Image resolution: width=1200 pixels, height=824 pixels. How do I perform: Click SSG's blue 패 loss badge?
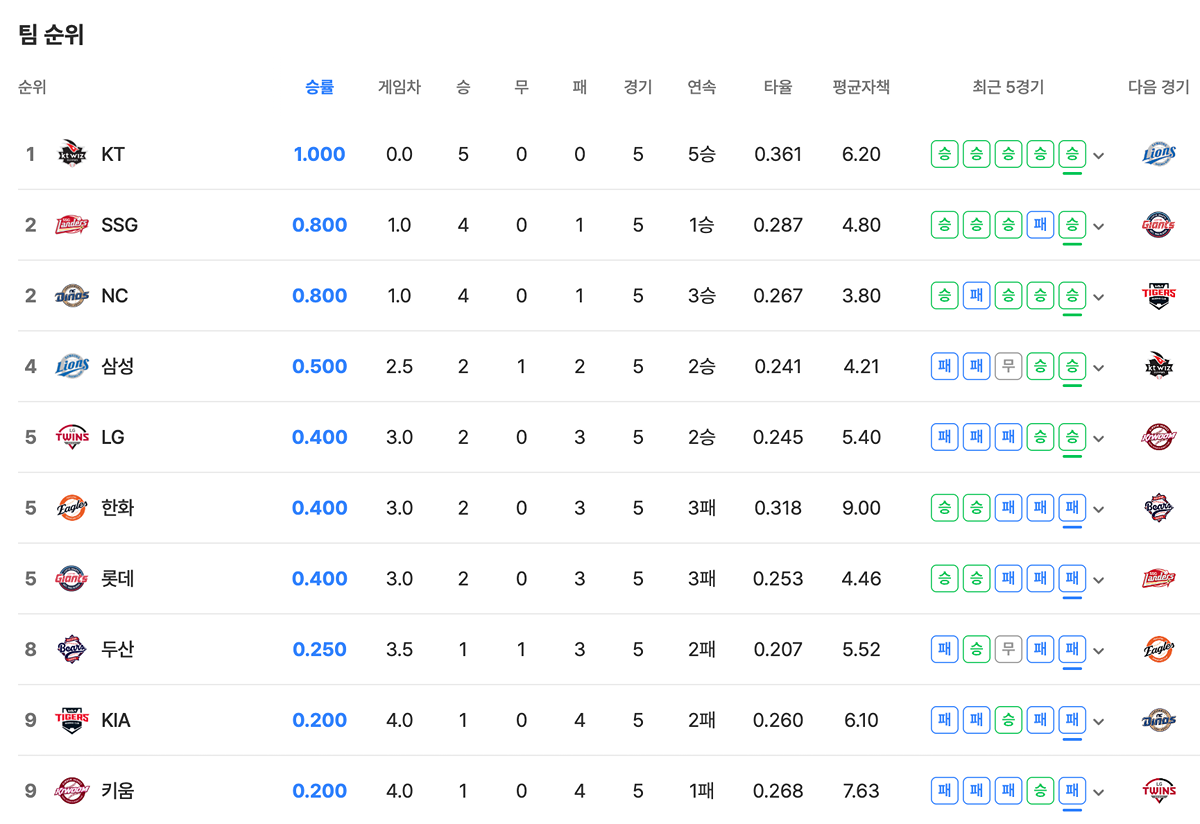coord(1040,225)
